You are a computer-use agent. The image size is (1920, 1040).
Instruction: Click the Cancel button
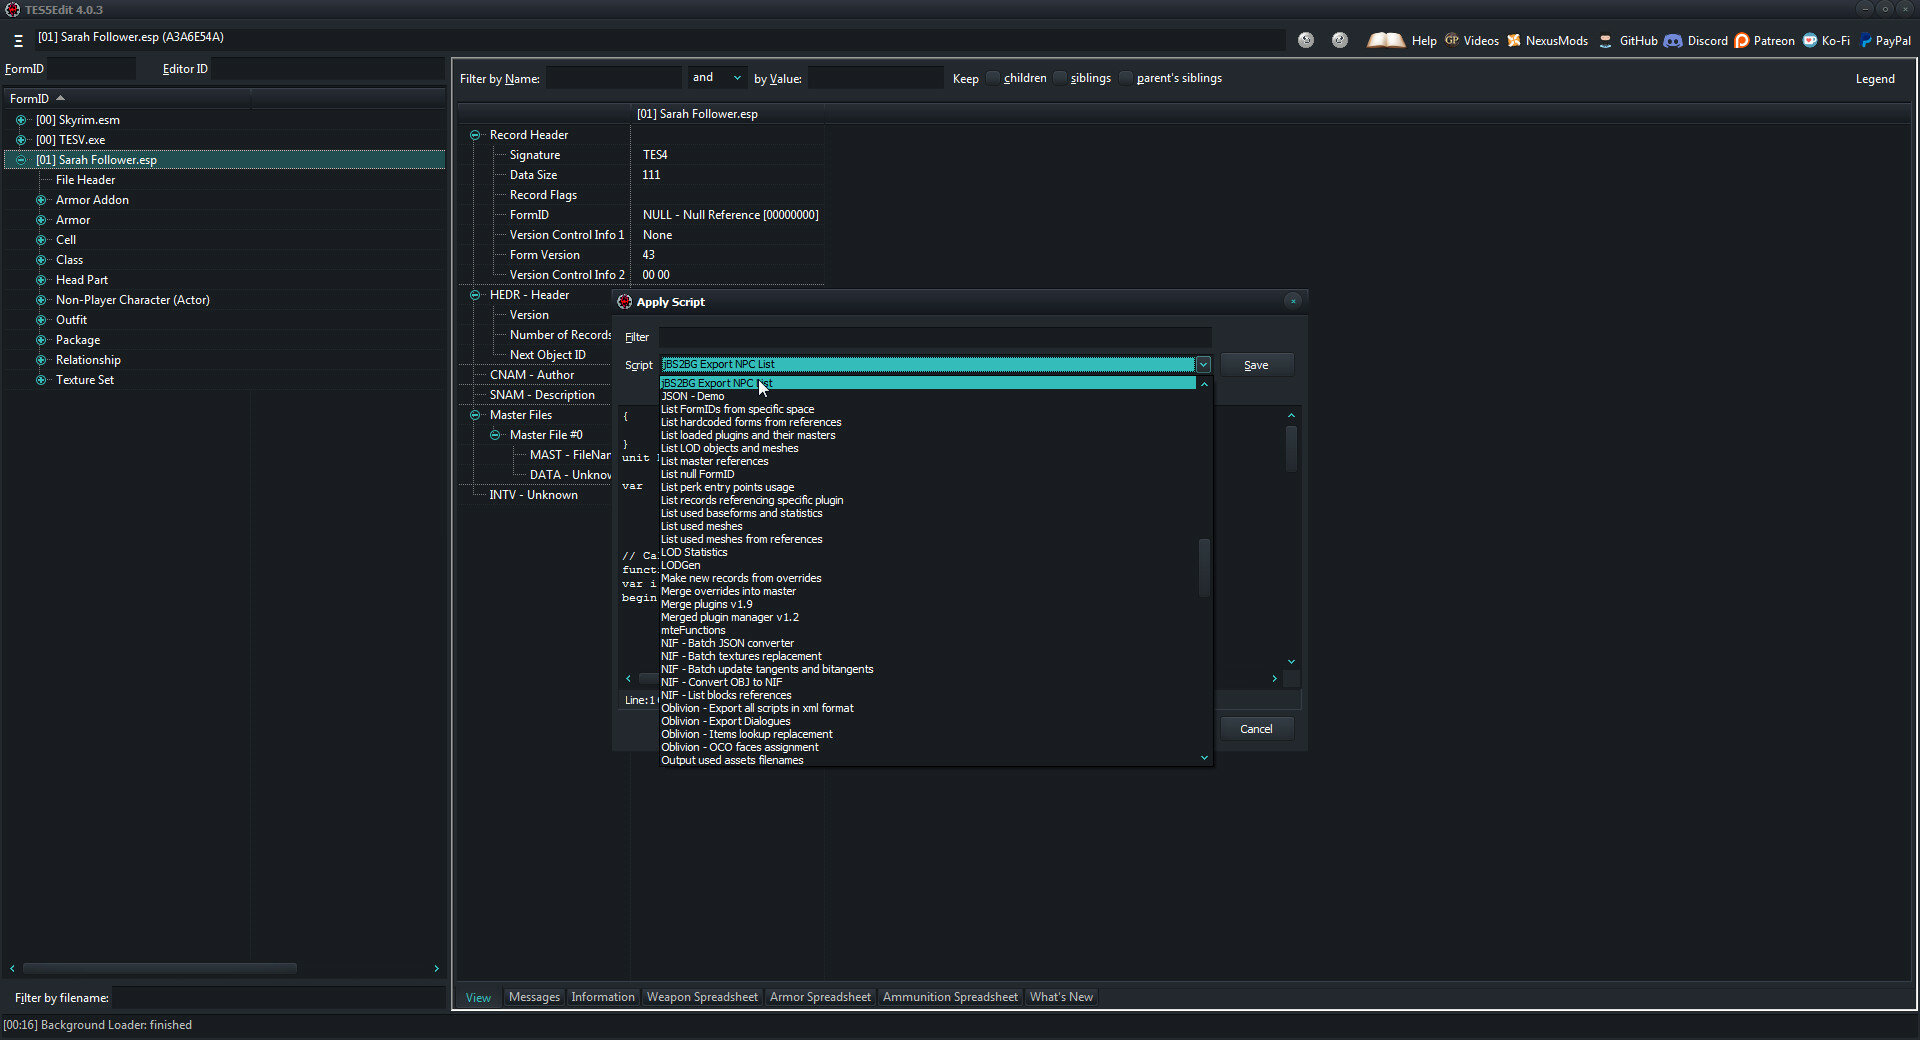1256,729
